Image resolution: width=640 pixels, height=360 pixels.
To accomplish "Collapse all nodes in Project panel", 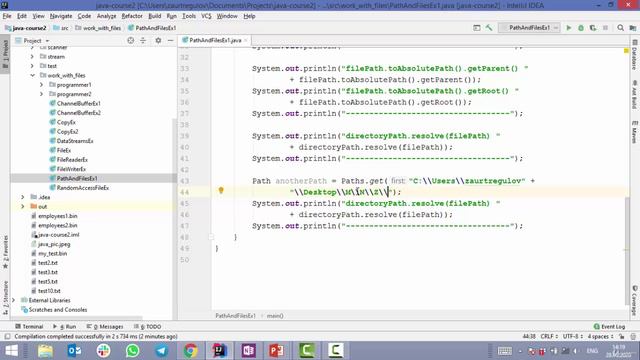I will 143,40.
